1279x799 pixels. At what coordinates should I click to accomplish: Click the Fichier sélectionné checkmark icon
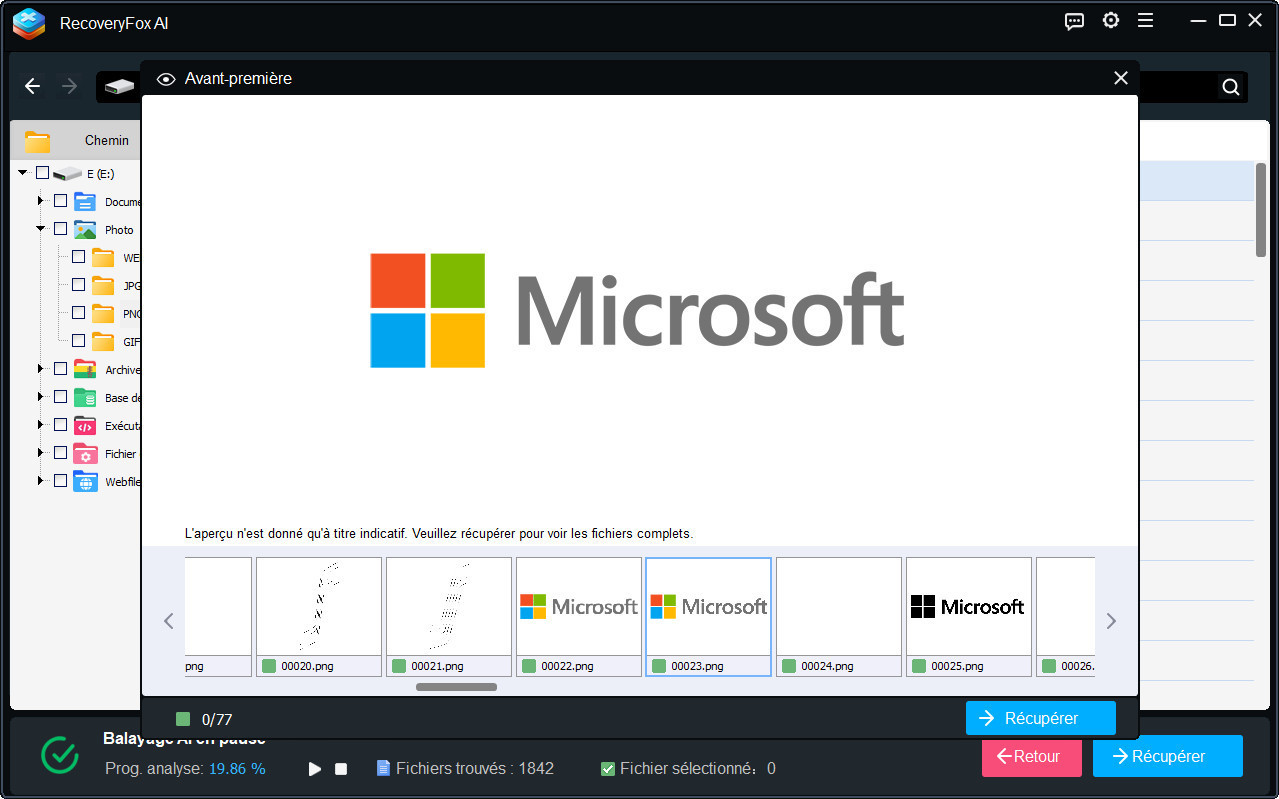coord(608,769)
